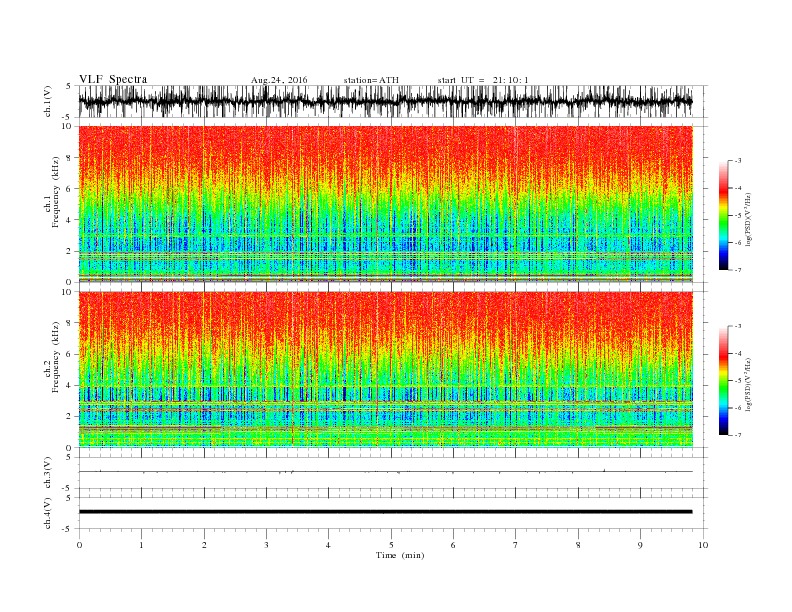Viewport: 792px width, 612px height.
Task: Click the "4" kHz tick of ch.1 spectrogram
Action: pyautogui.click(x=70, y=220)
